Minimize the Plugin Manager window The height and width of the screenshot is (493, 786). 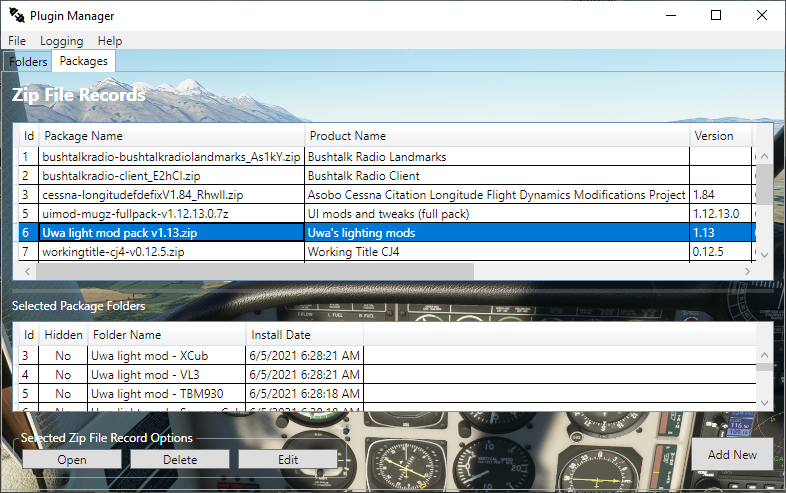click(671, 16)
